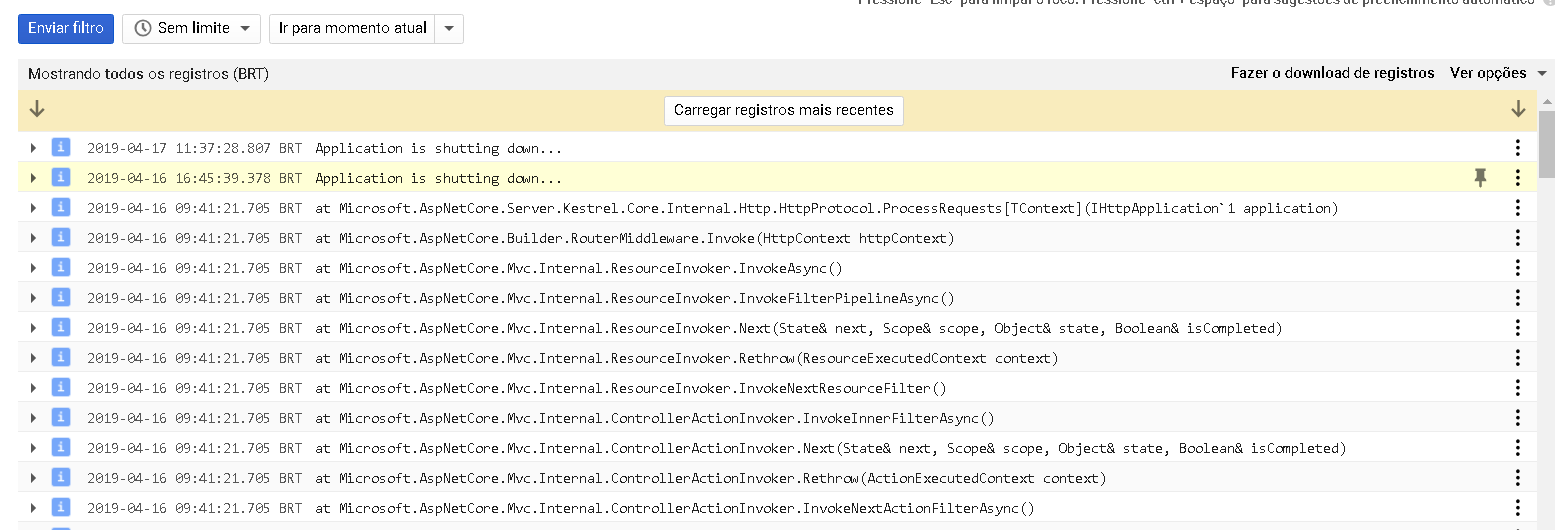
Task: Expand the 16:45:39.378 shutting down log entry
Action: tap(33, 178)
